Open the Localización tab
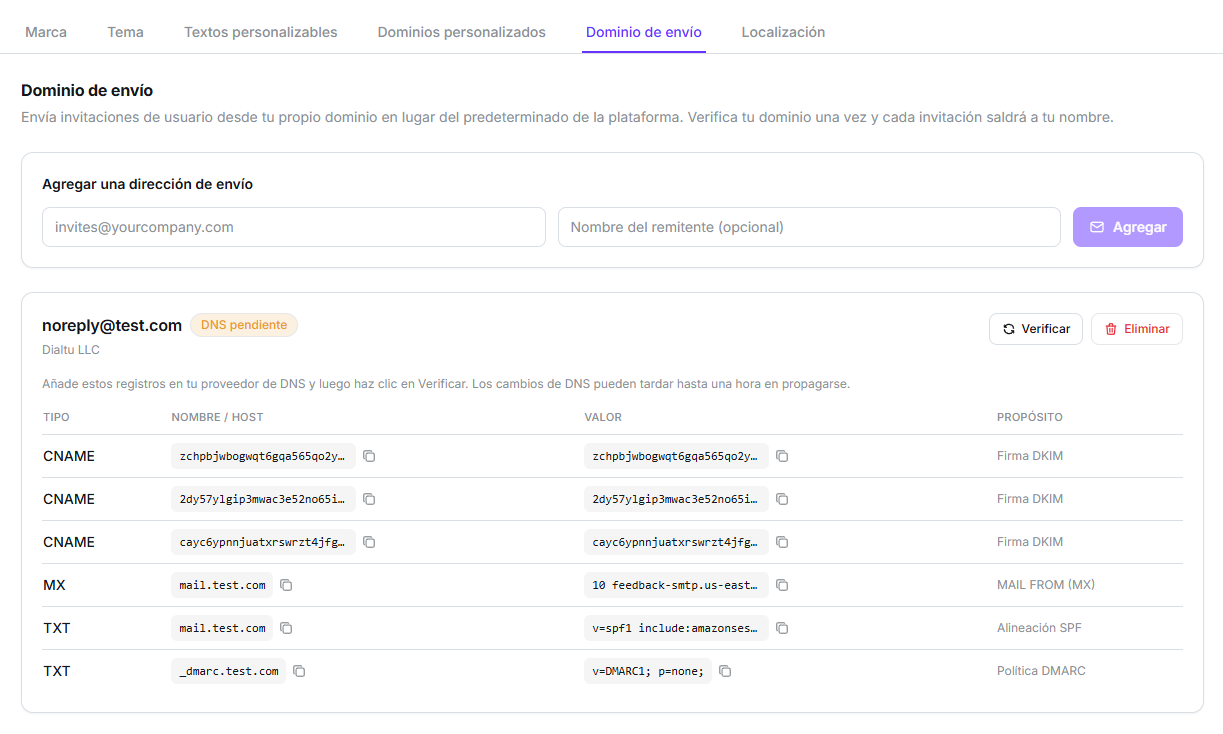 pos(783,32)
